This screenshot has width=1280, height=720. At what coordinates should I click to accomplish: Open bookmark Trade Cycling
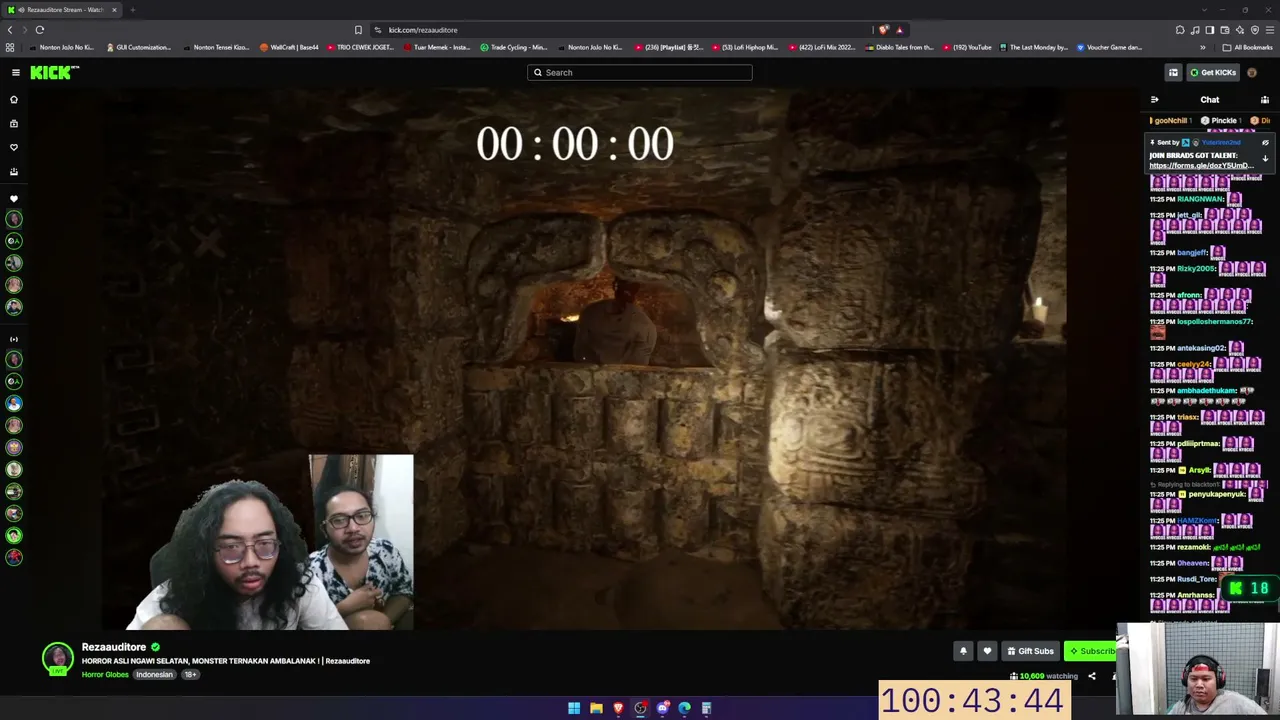(513, 47)
